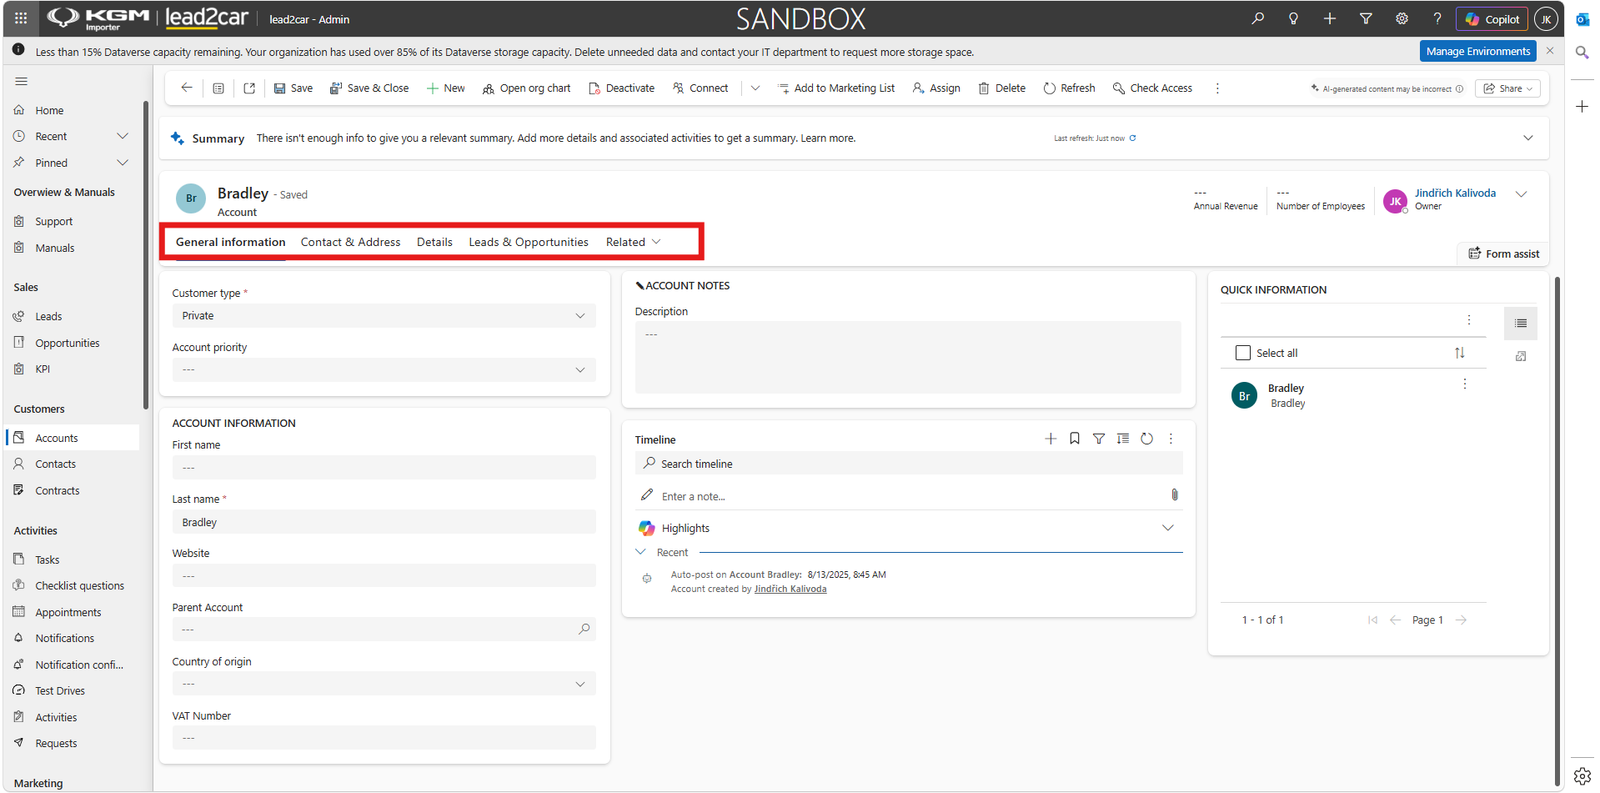1600x793 pixels.
Task: Open Bradley row more options
Action: (x=1465, y=385)
